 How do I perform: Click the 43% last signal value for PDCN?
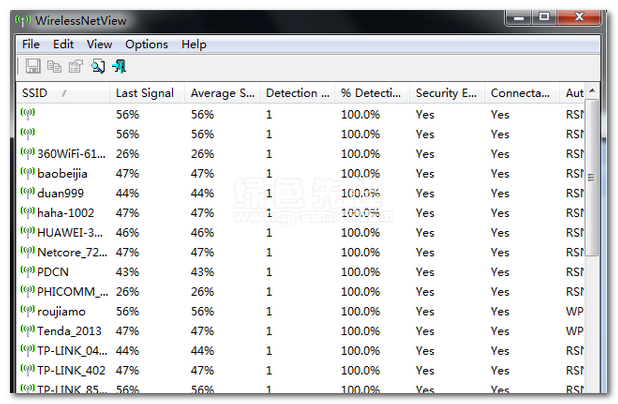pos(127,272)
